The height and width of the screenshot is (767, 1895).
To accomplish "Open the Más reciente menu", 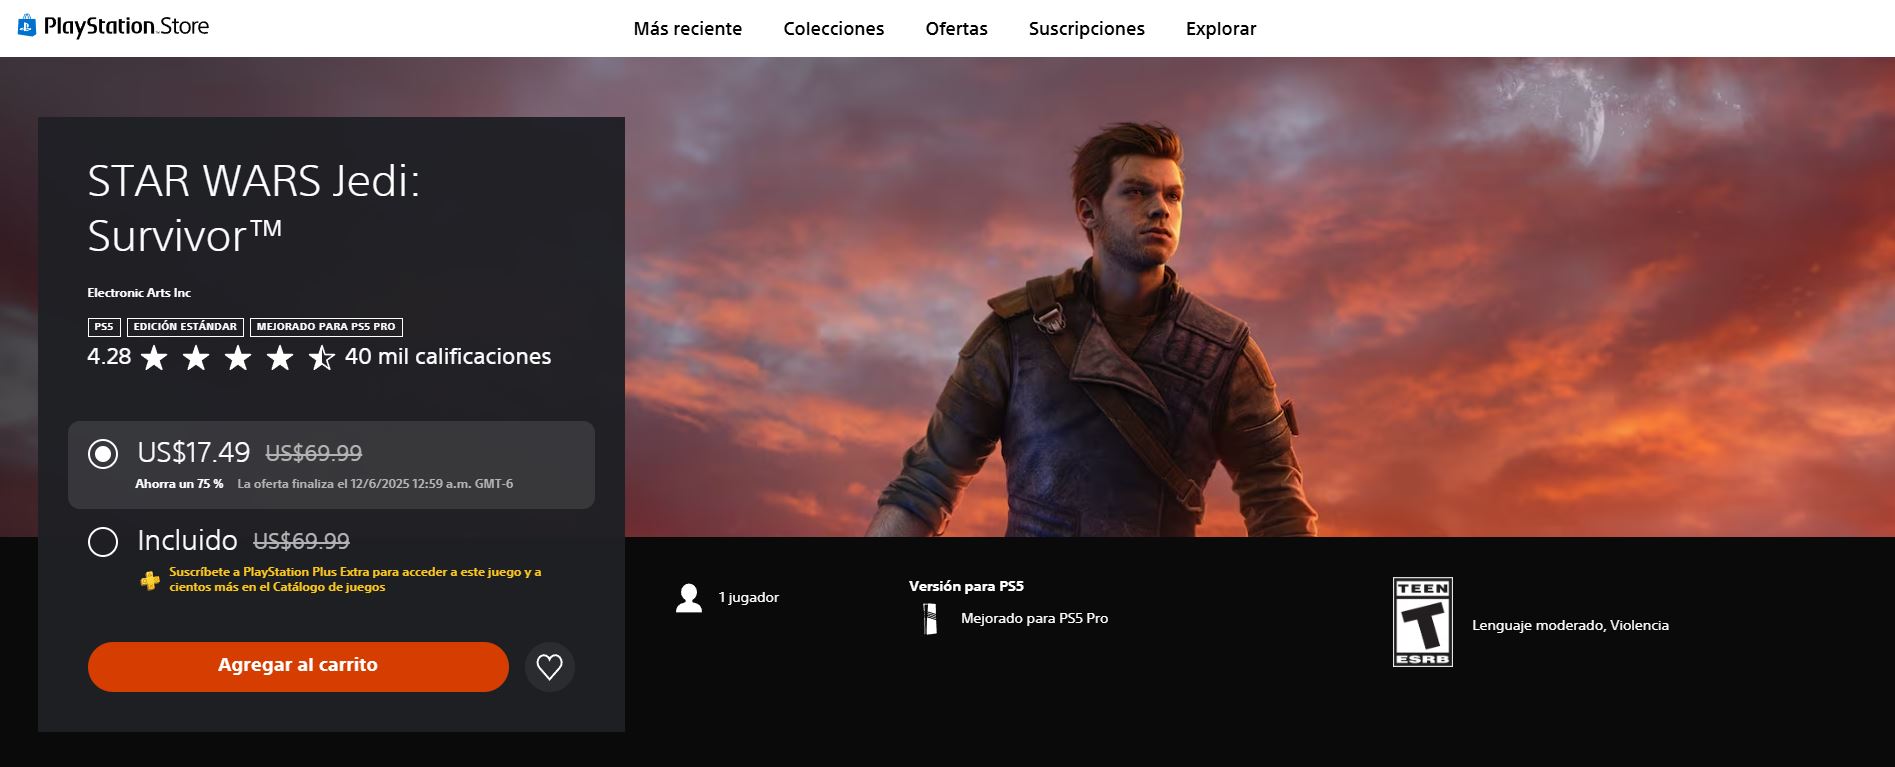I will click(687, 29).
